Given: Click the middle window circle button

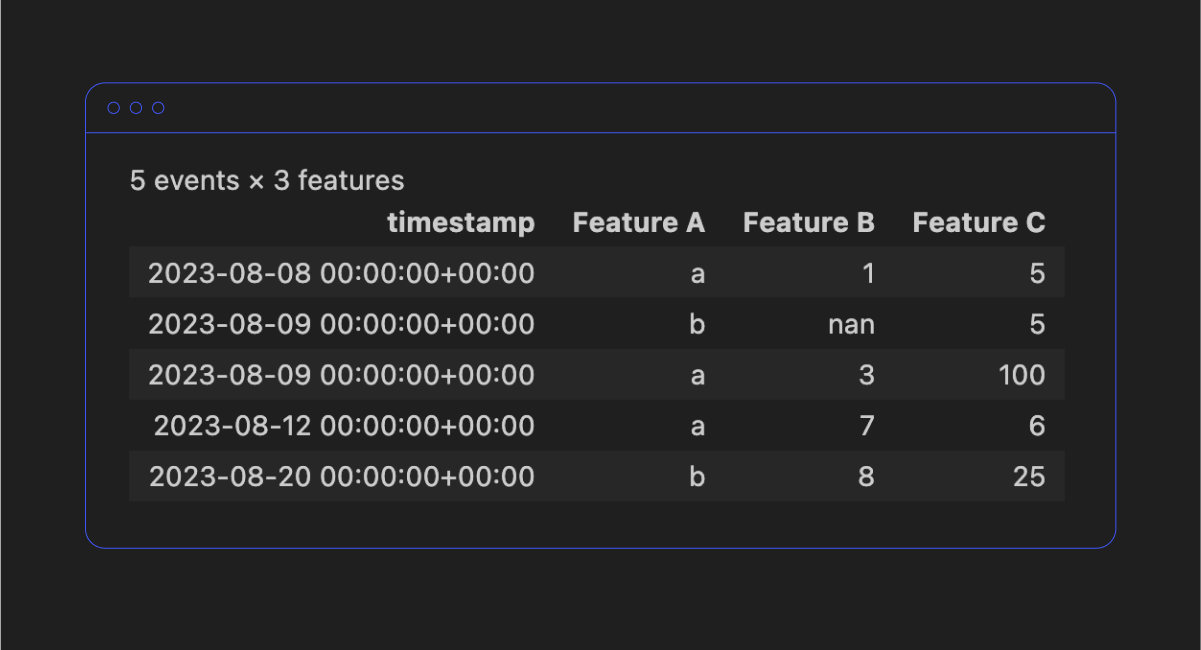Looking at the screenshot, I should click(136, 108).
